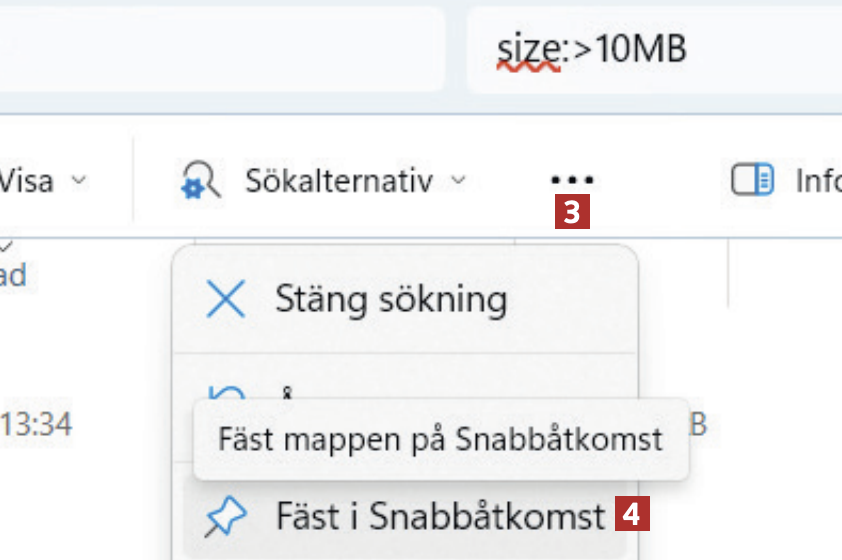Click the Sökalternativ toolbar label
The width and height of the screenshot is (842, 560).
click(339, 182)
